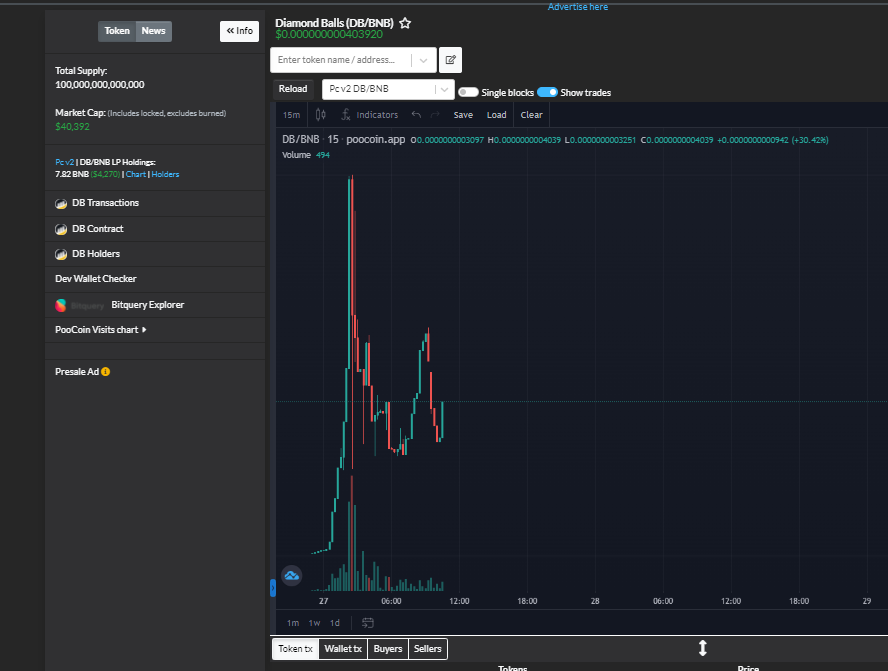
Task: Expand the token search dropdown arrow
Action: coord(424,60)
